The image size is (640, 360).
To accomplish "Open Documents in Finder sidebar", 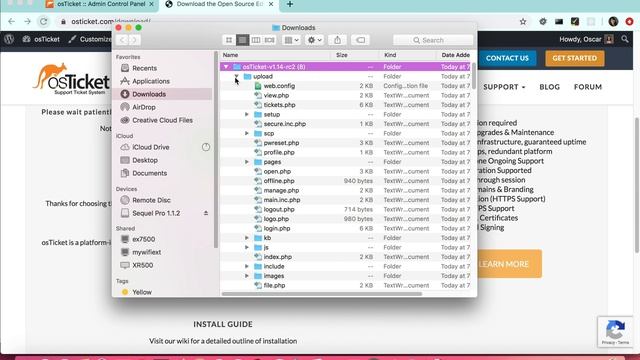I will 143,173.
